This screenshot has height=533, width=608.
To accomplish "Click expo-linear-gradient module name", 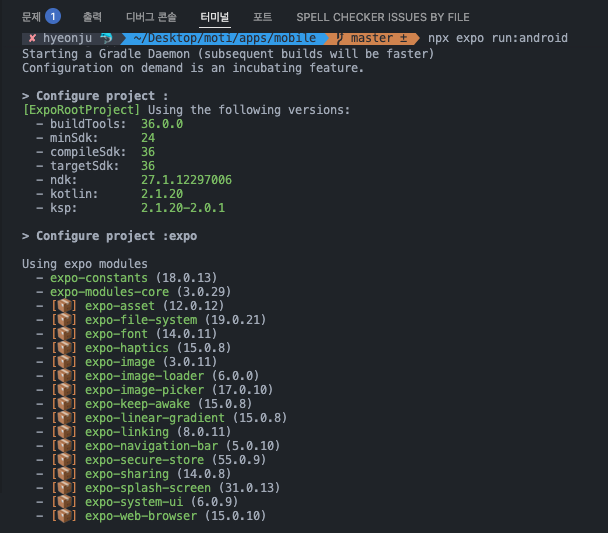I will pos(155,418).
